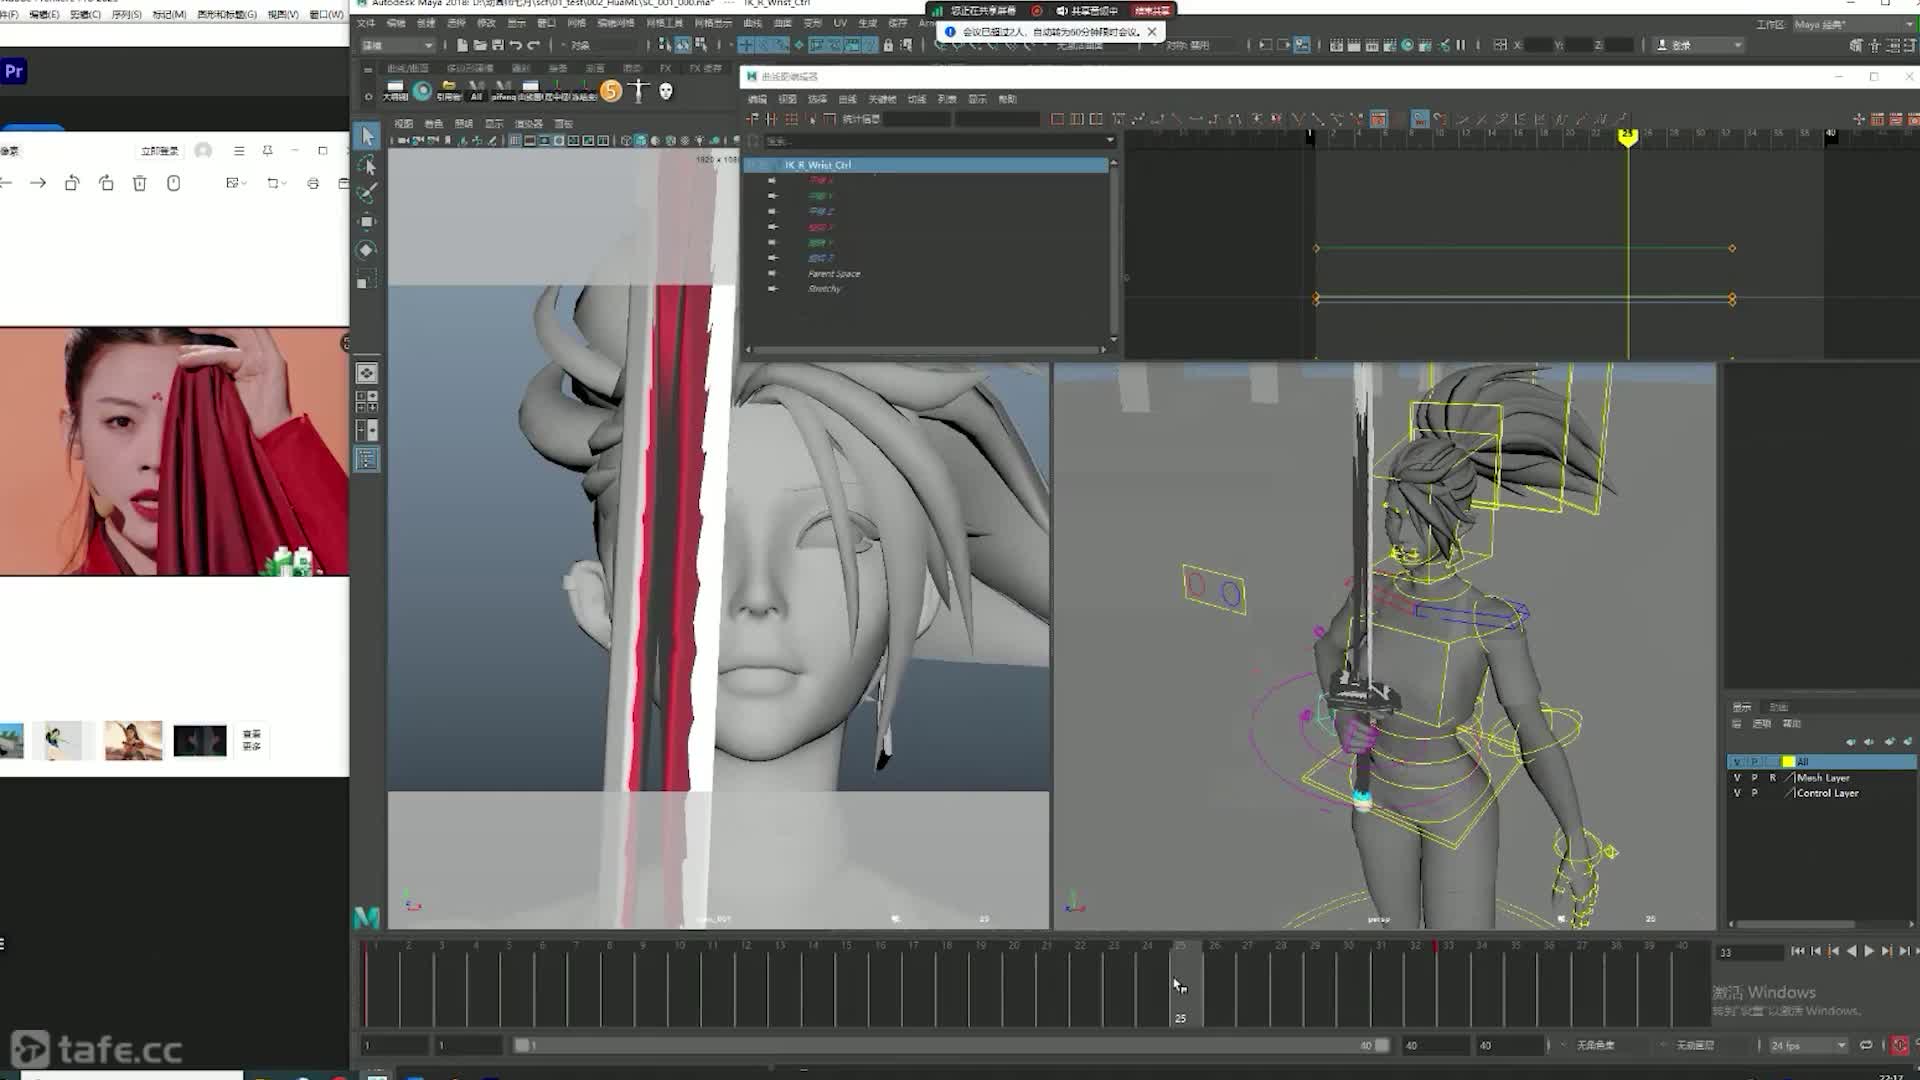1920x1080 pixels.
Task: Open the workspace dropdown at top right
Action: (x=1853, y=24)
